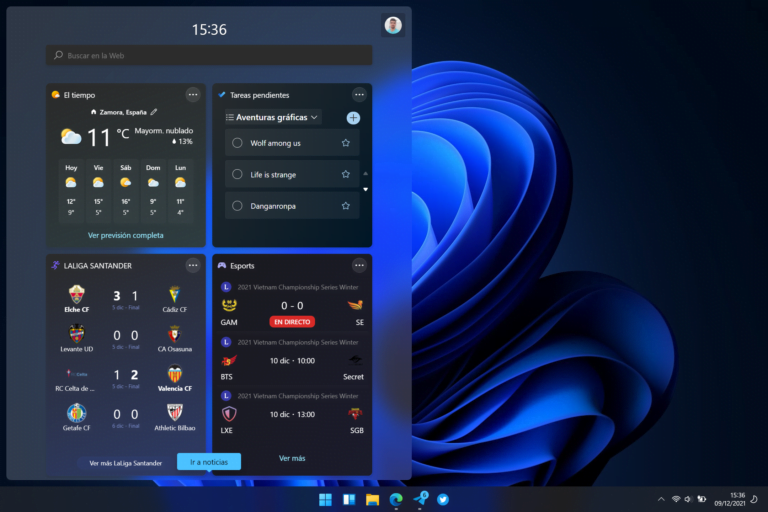The height and width of the screenshot is (512, 768).
Task: Open LaLiga Santander widget options menu
Action: pos(193,266)
